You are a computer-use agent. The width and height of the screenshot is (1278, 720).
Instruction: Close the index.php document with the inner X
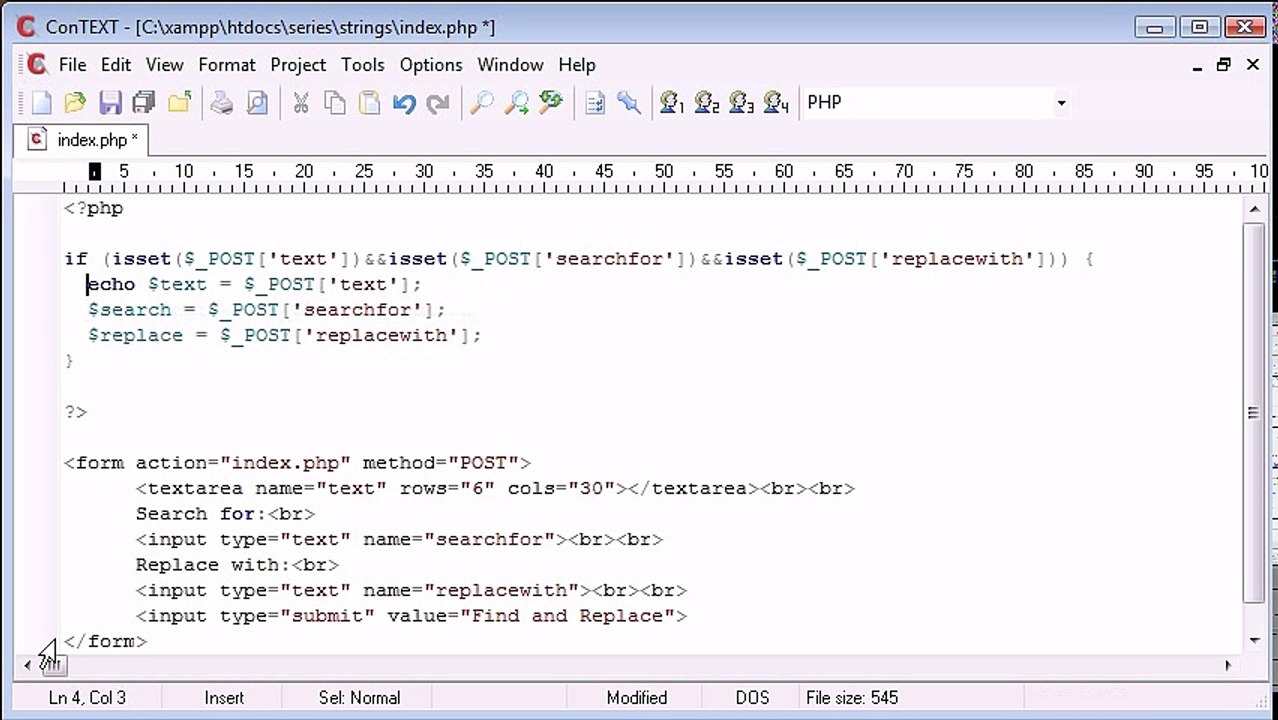tap(1252, 65)
